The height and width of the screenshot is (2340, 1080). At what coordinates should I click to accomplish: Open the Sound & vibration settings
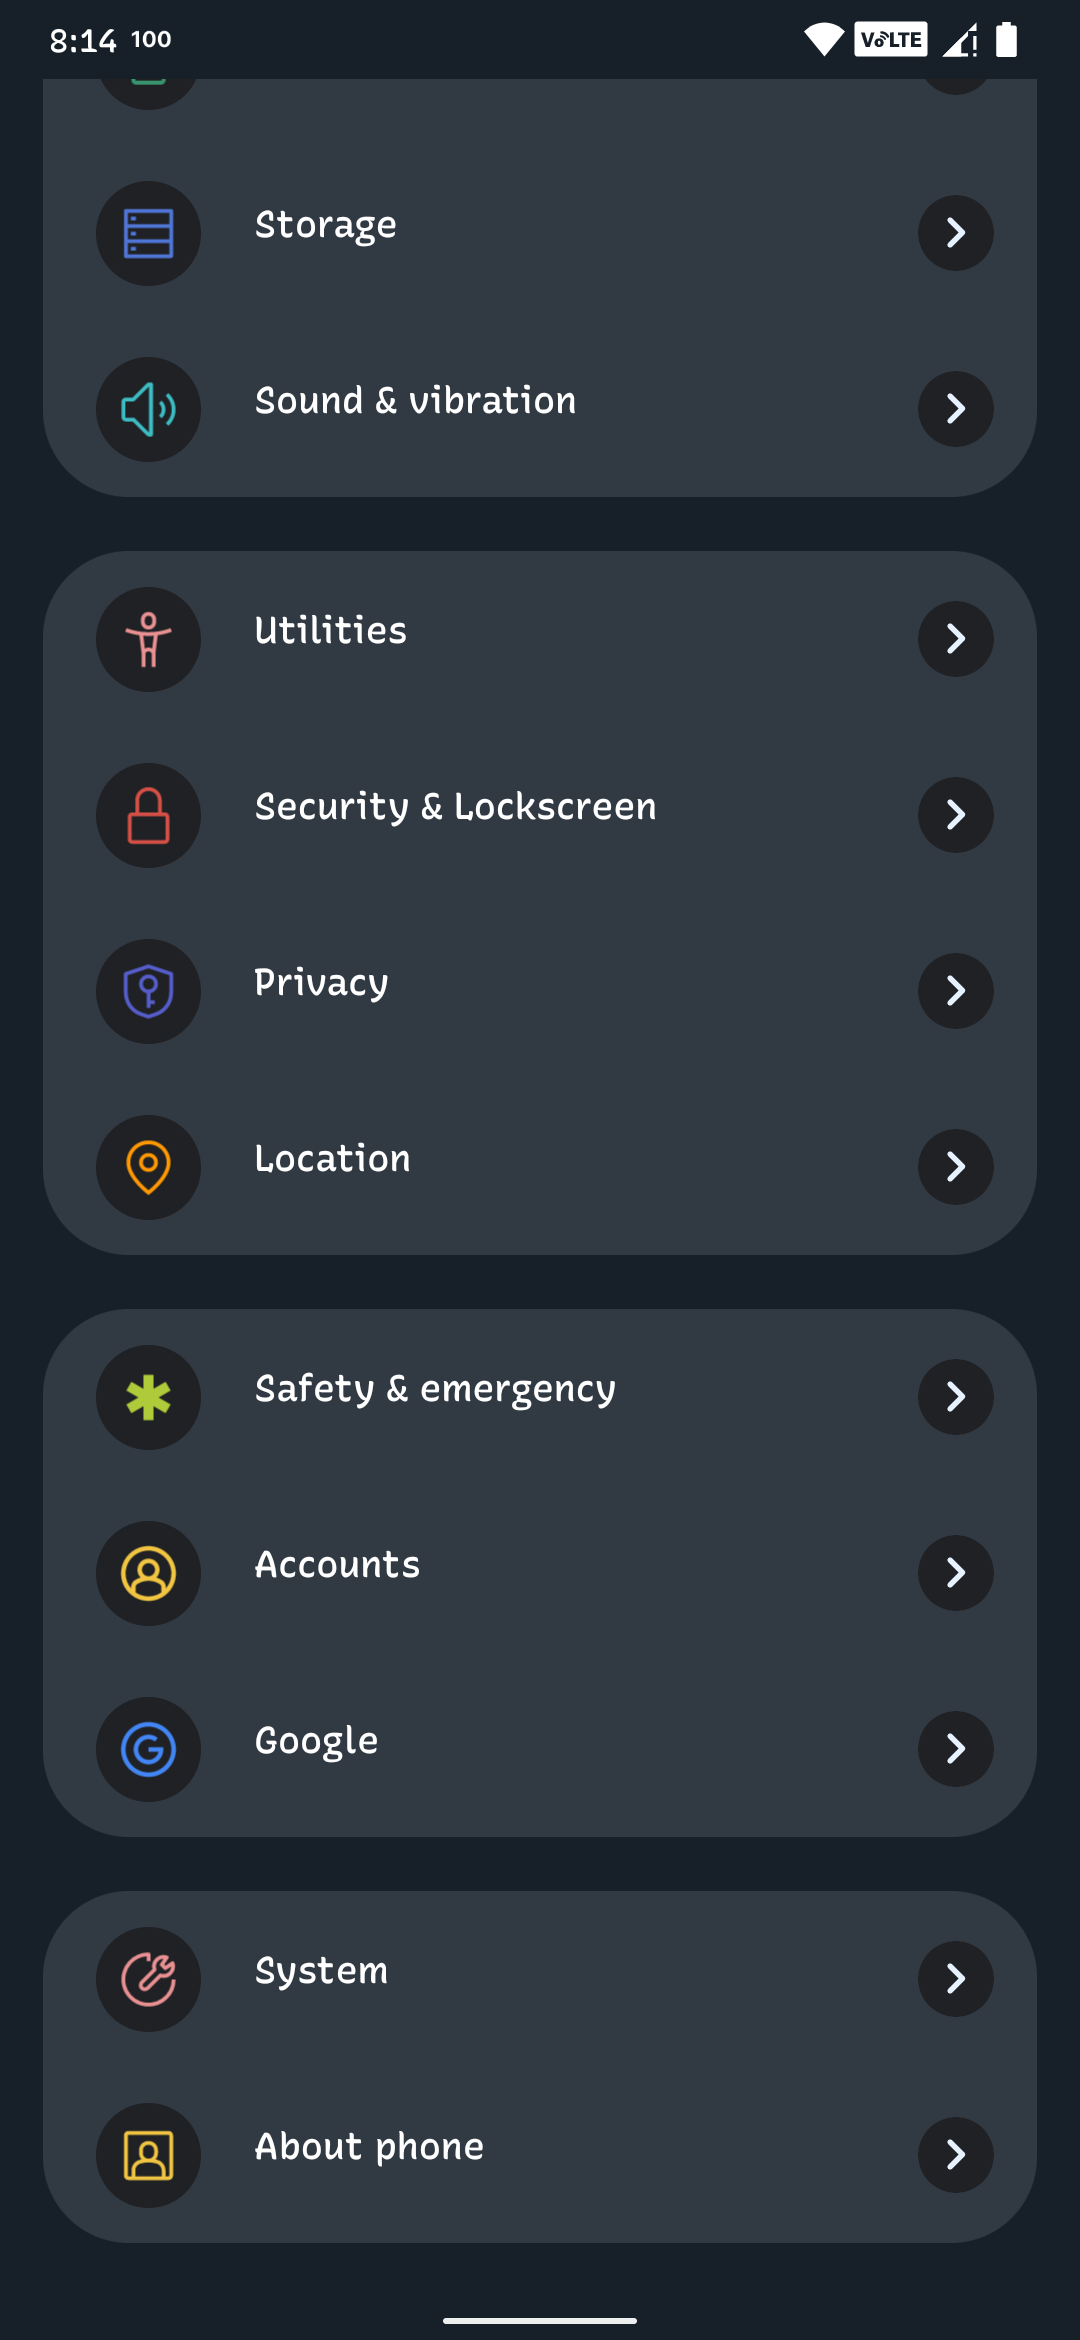[415, 401]
